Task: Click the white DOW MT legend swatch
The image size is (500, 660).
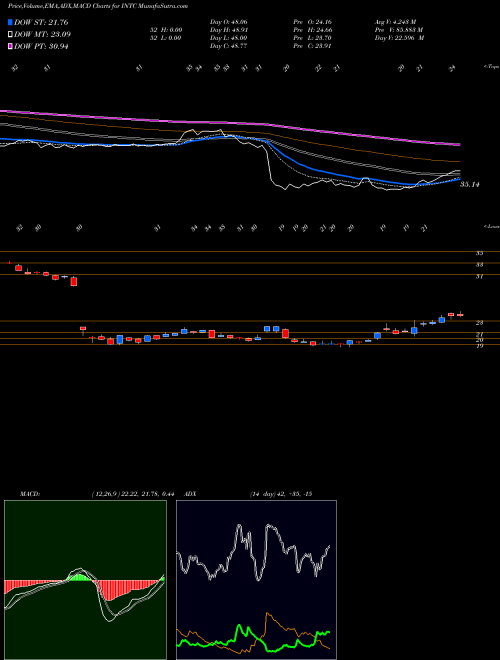Action: [x=10, y=34]
